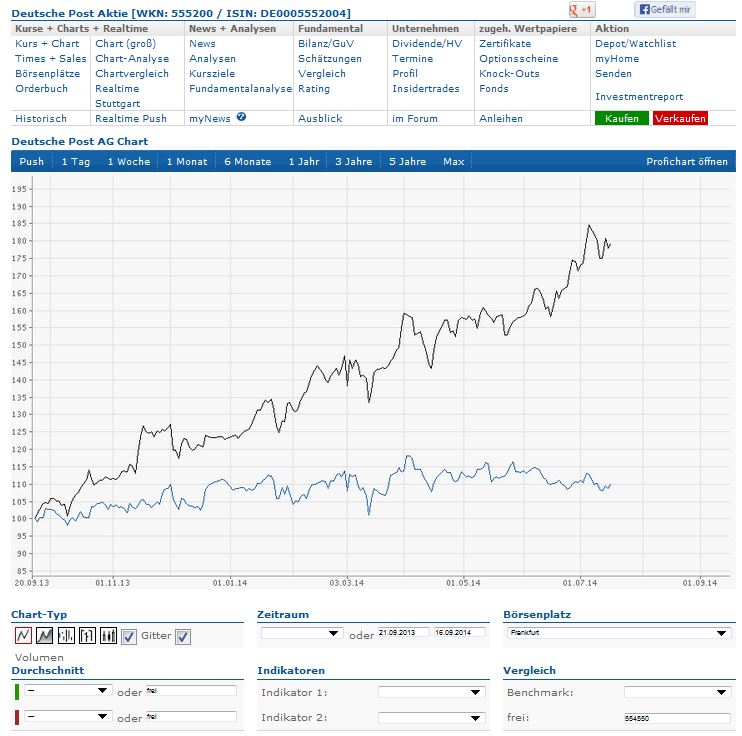Open the Zertifikate link
This screenshot has height=736, width=742.
tap(505, 44)
